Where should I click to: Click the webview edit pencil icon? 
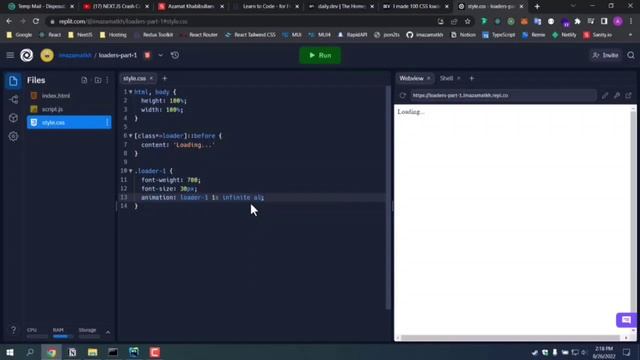click(x=605, y=96)
